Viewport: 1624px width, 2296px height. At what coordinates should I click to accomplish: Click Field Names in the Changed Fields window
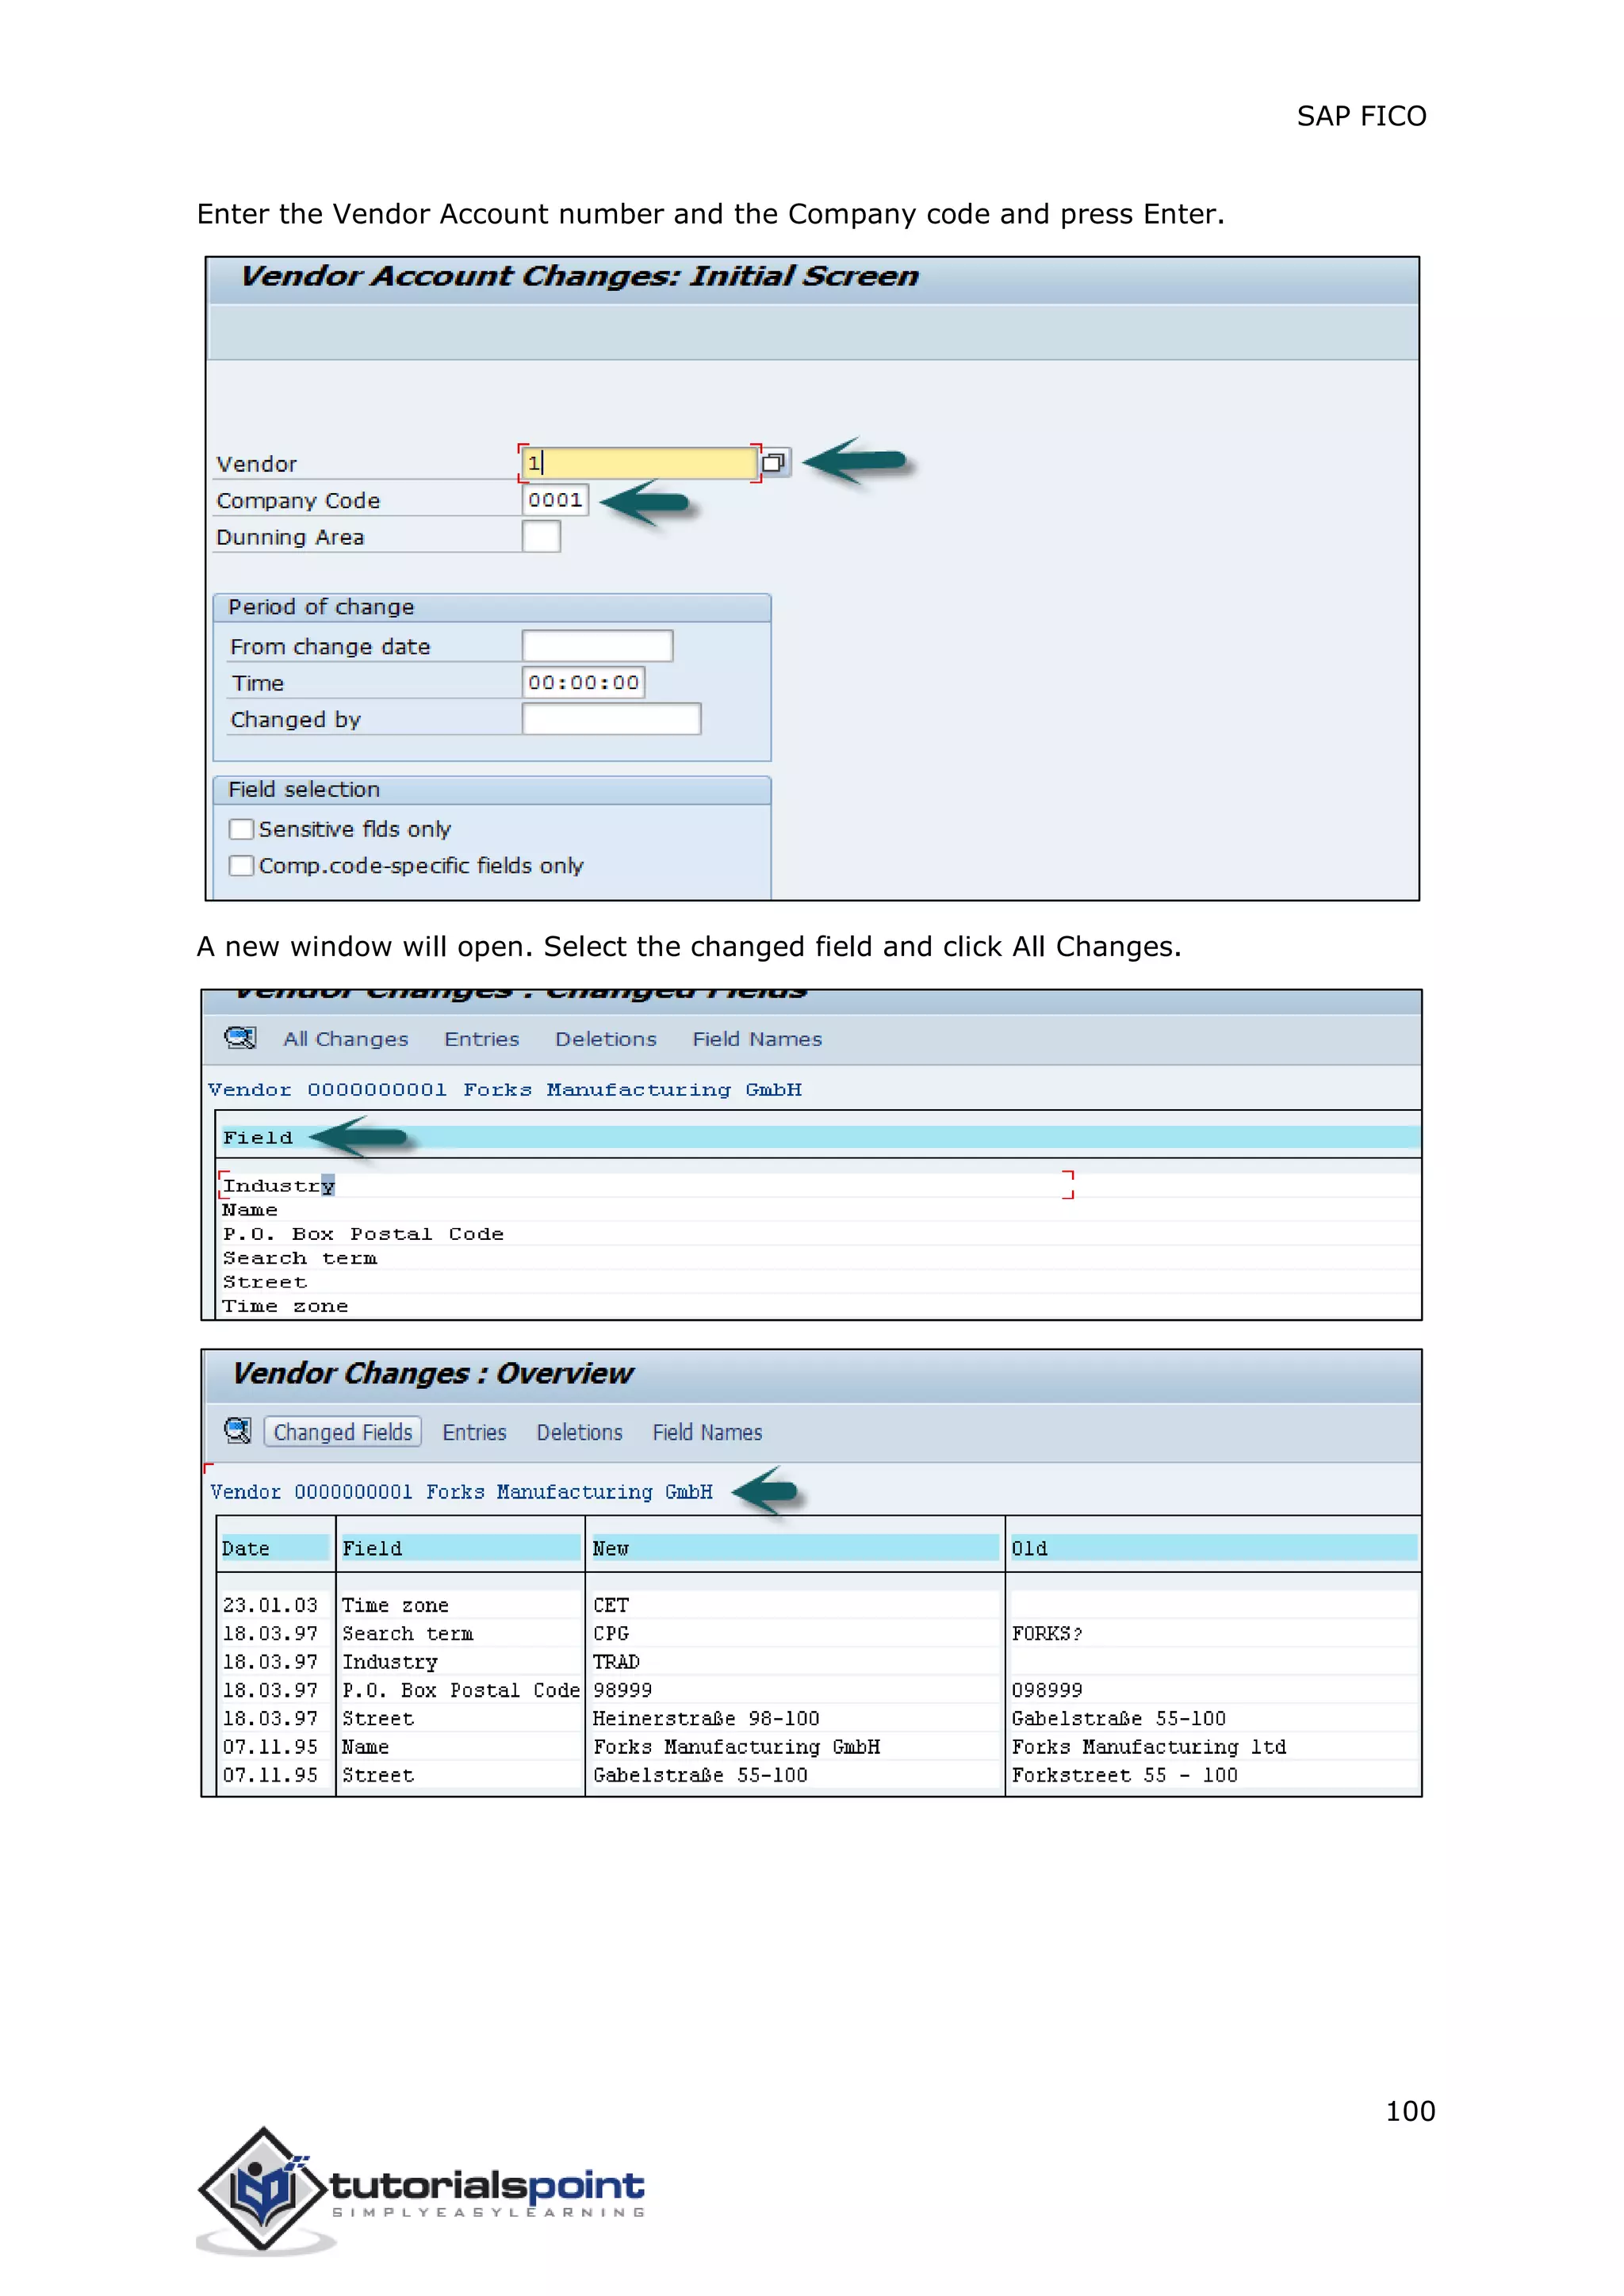[757, 1039]
